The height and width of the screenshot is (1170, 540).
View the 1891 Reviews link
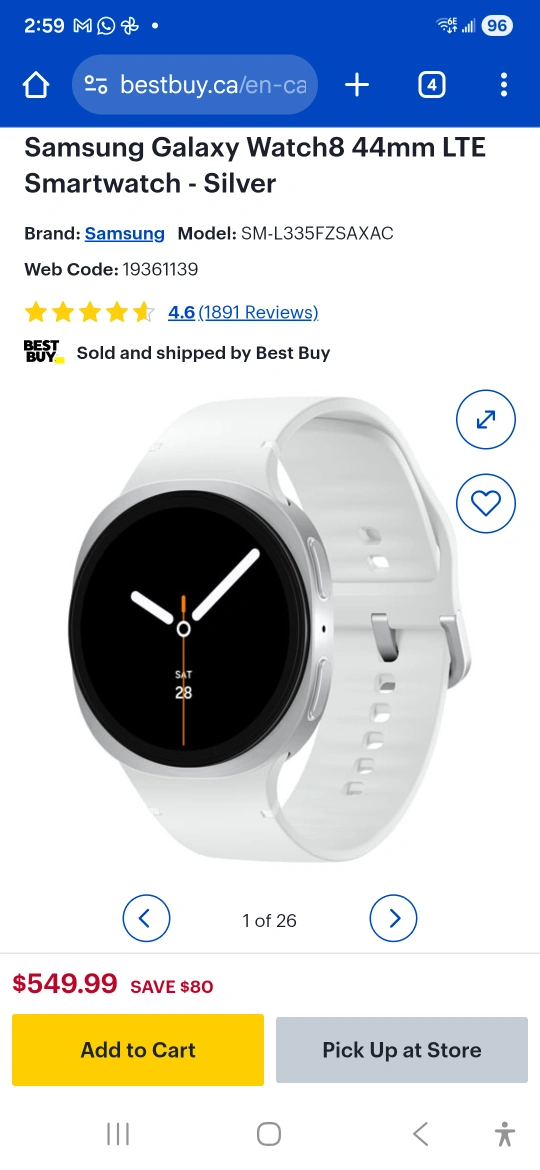pyautogui.click(x=258, y=312)
